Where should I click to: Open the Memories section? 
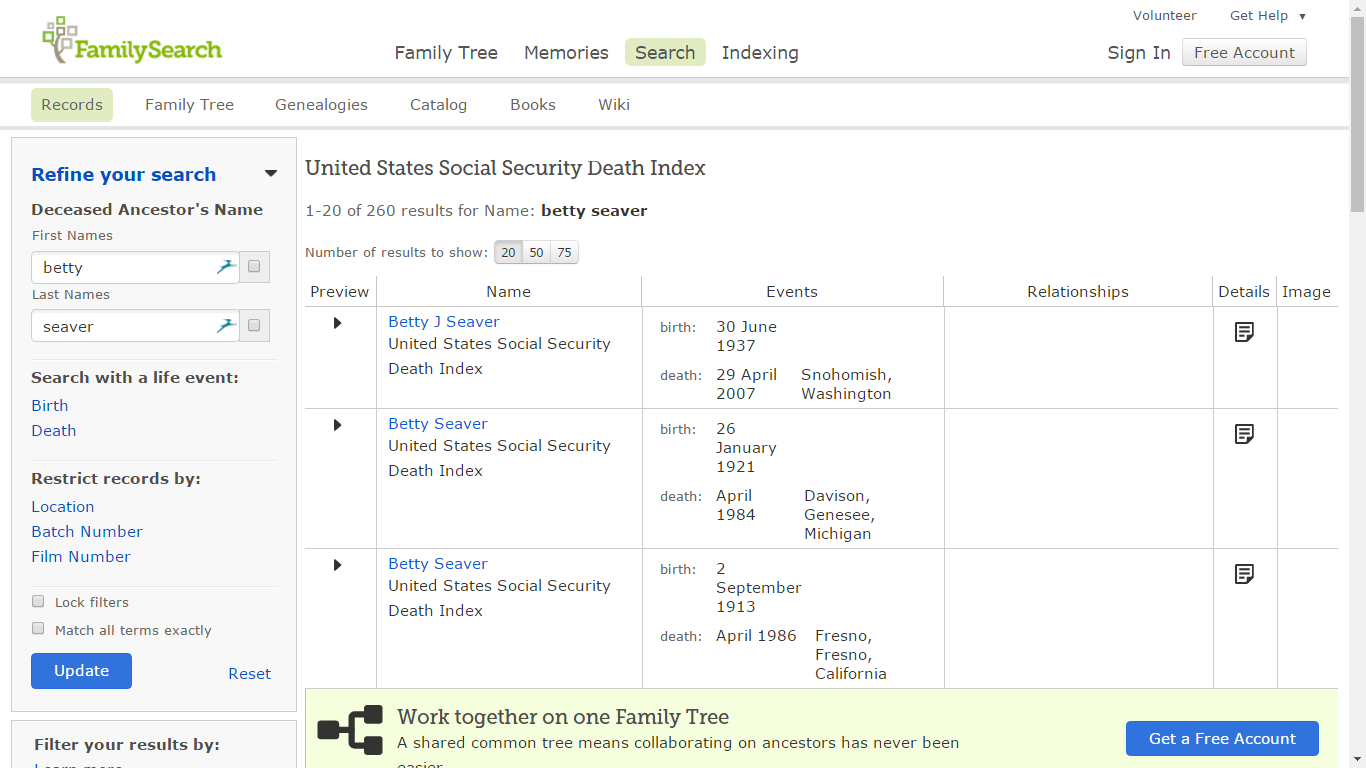pos(565,52)
